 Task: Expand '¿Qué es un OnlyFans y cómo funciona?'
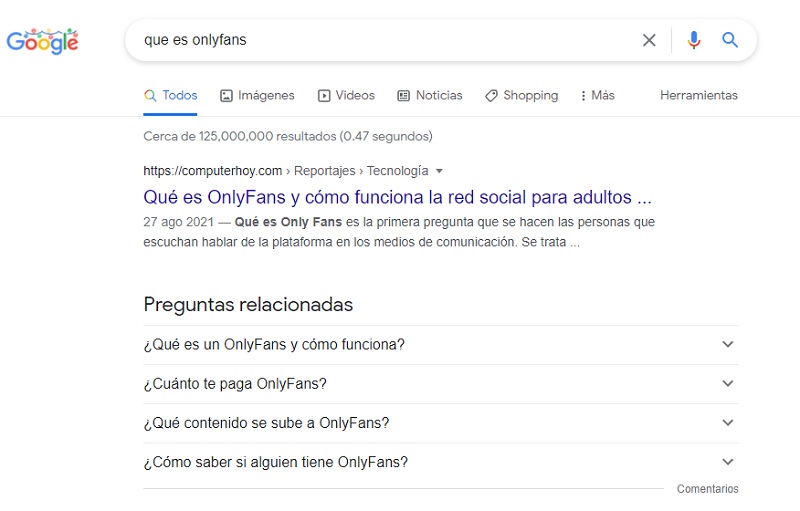pos(440,345)
